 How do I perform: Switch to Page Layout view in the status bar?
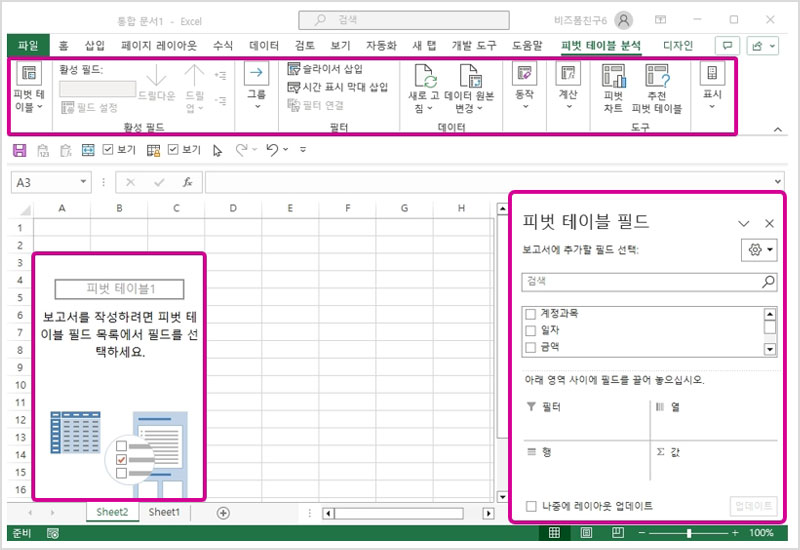click(x=586, y=533)
